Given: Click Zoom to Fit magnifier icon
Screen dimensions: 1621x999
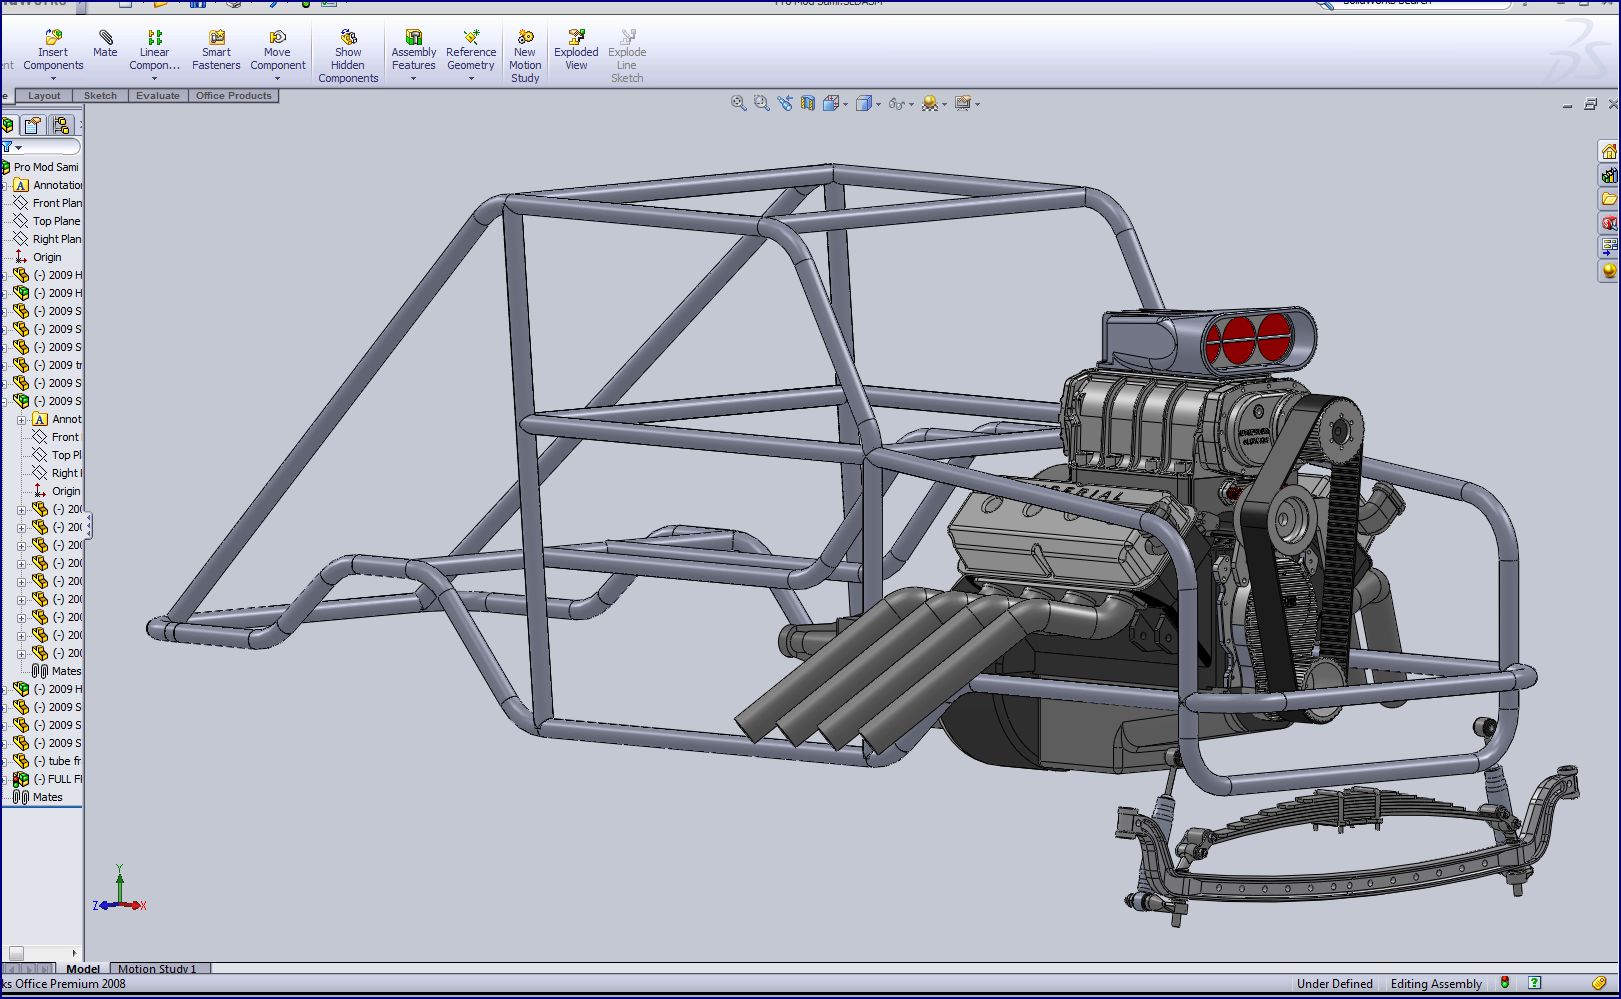Looking at the screenshot, I should [738, 103].
